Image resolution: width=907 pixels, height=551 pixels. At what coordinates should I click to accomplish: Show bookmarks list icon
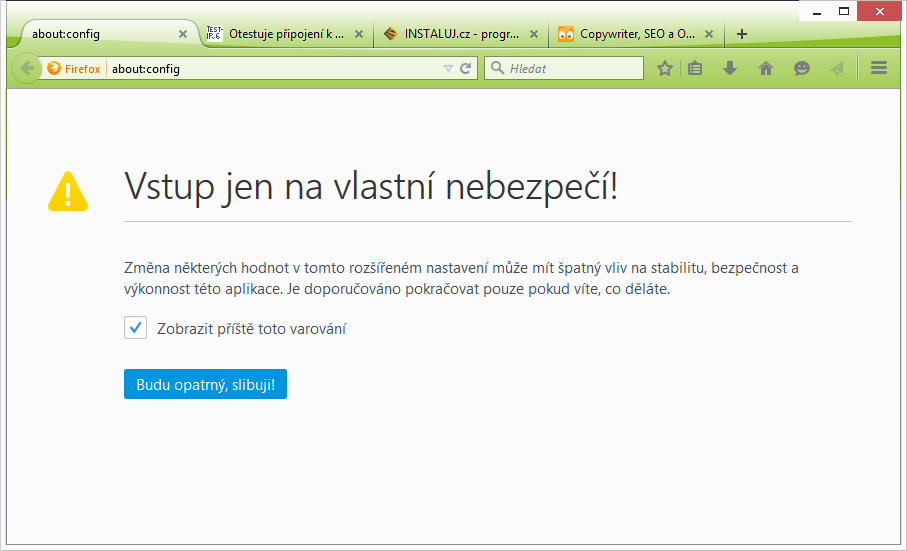tap(695, 68)
